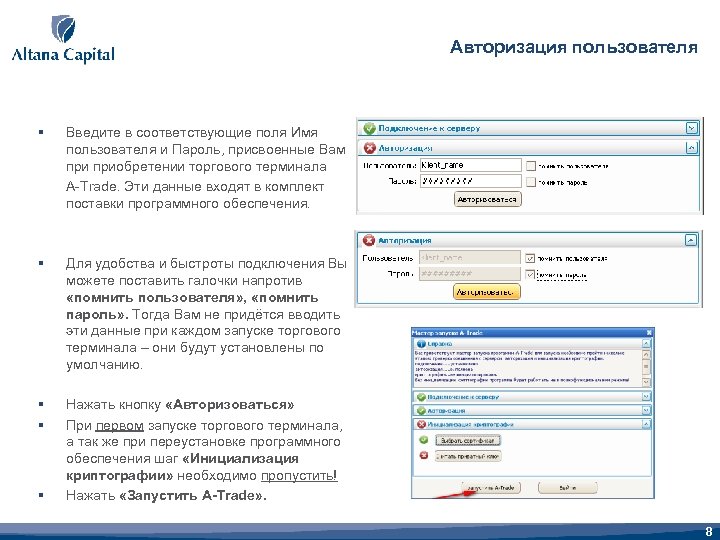Image resolution: width=720 pixels, height=540 pixels.
Task: Click the slide title 'Авторизация пользователя'
Action: tap(574, 47)
